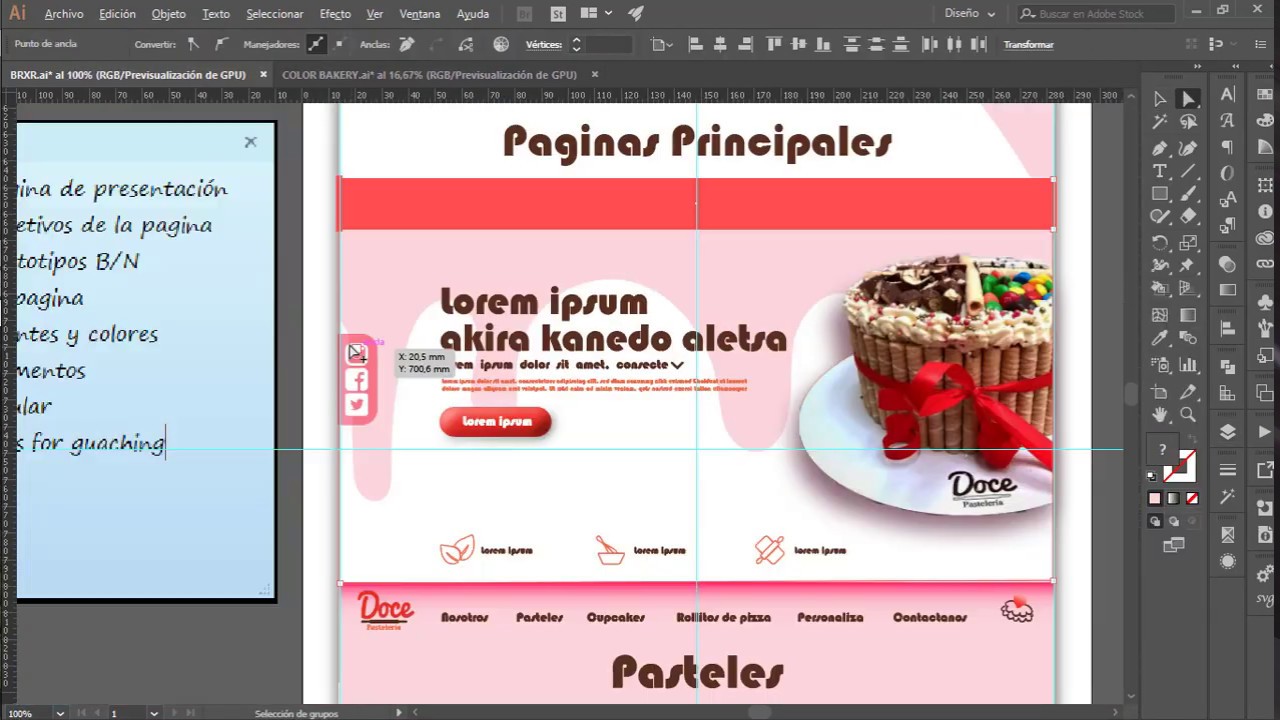Switch to COLOR BAKERY.ai document tab

pos(429,75)
